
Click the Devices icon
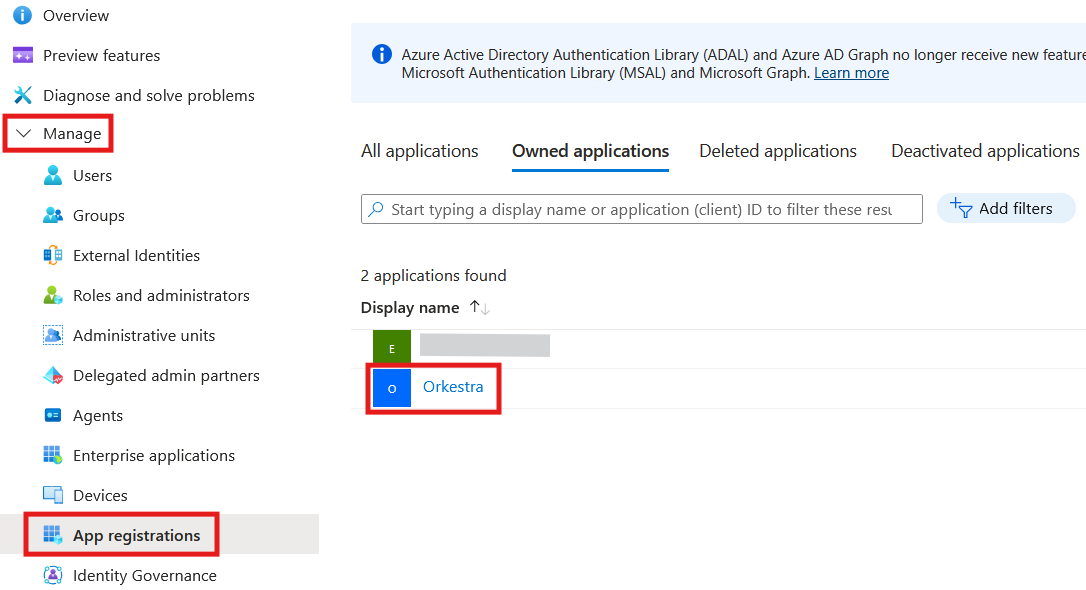point(53,495)
